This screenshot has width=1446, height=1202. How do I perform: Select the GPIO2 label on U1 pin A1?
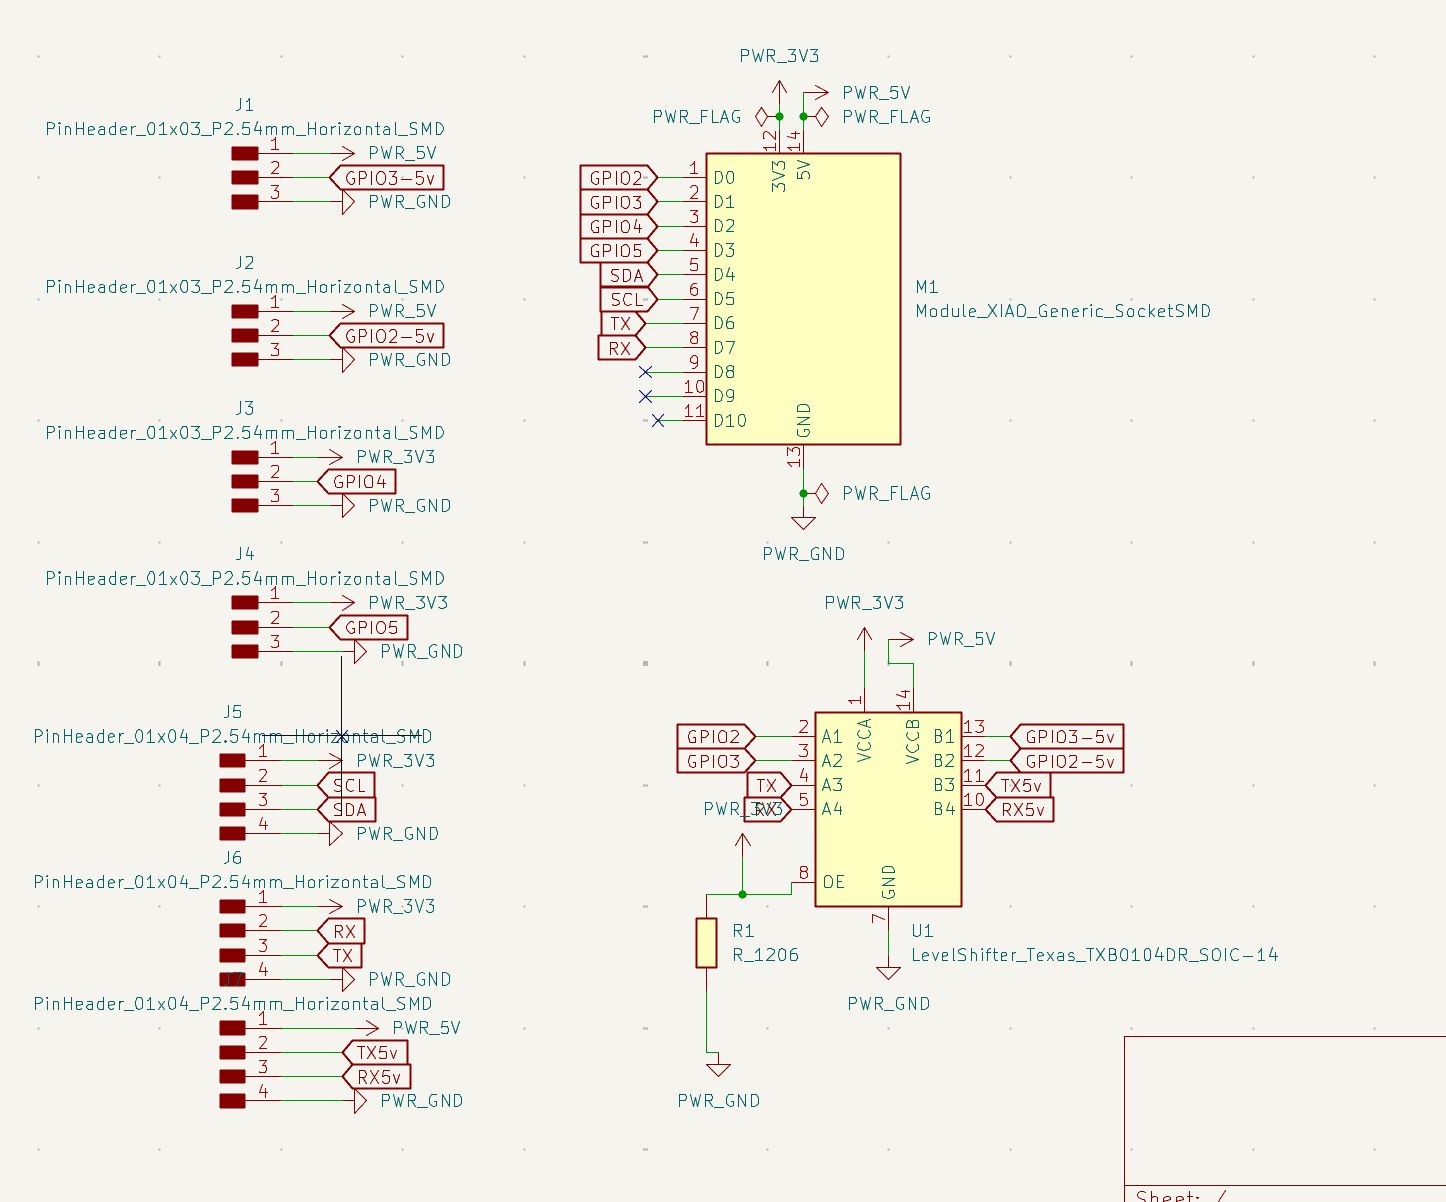716,737
